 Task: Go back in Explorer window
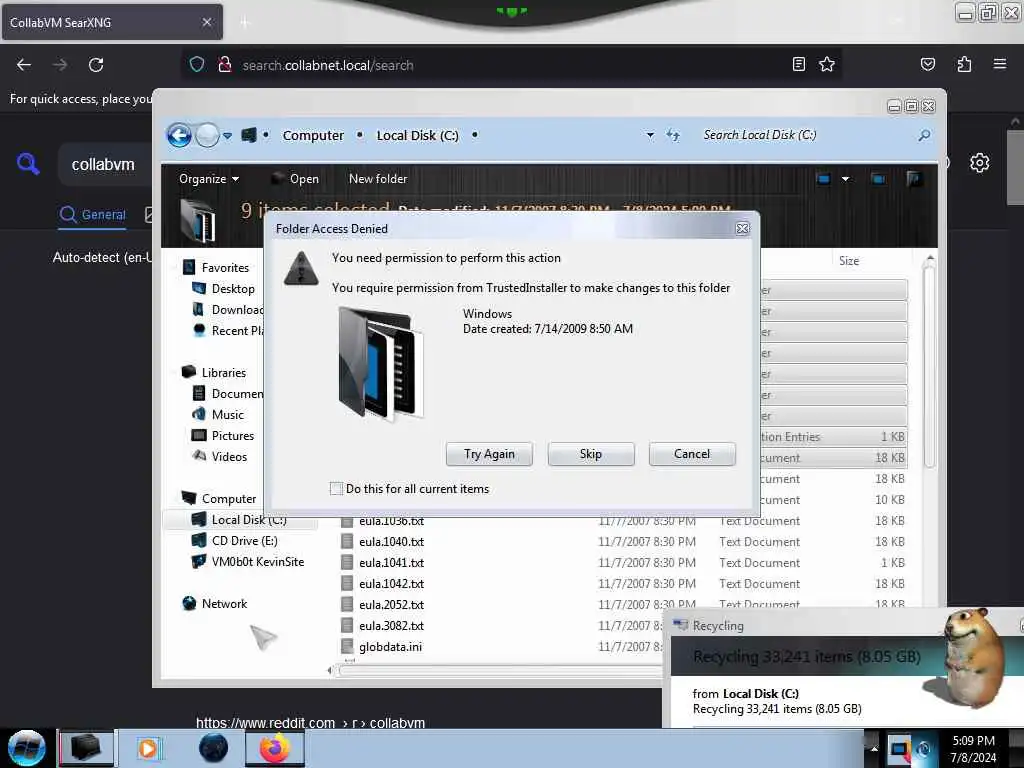click(x=180, y=135)
